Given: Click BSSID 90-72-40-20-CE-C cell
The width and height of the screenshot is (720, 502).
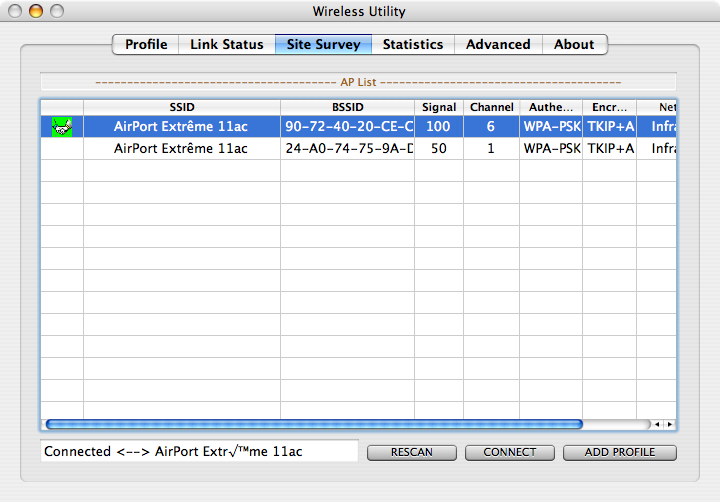Looking at the screenshot, I should click(x=348, y=127).
